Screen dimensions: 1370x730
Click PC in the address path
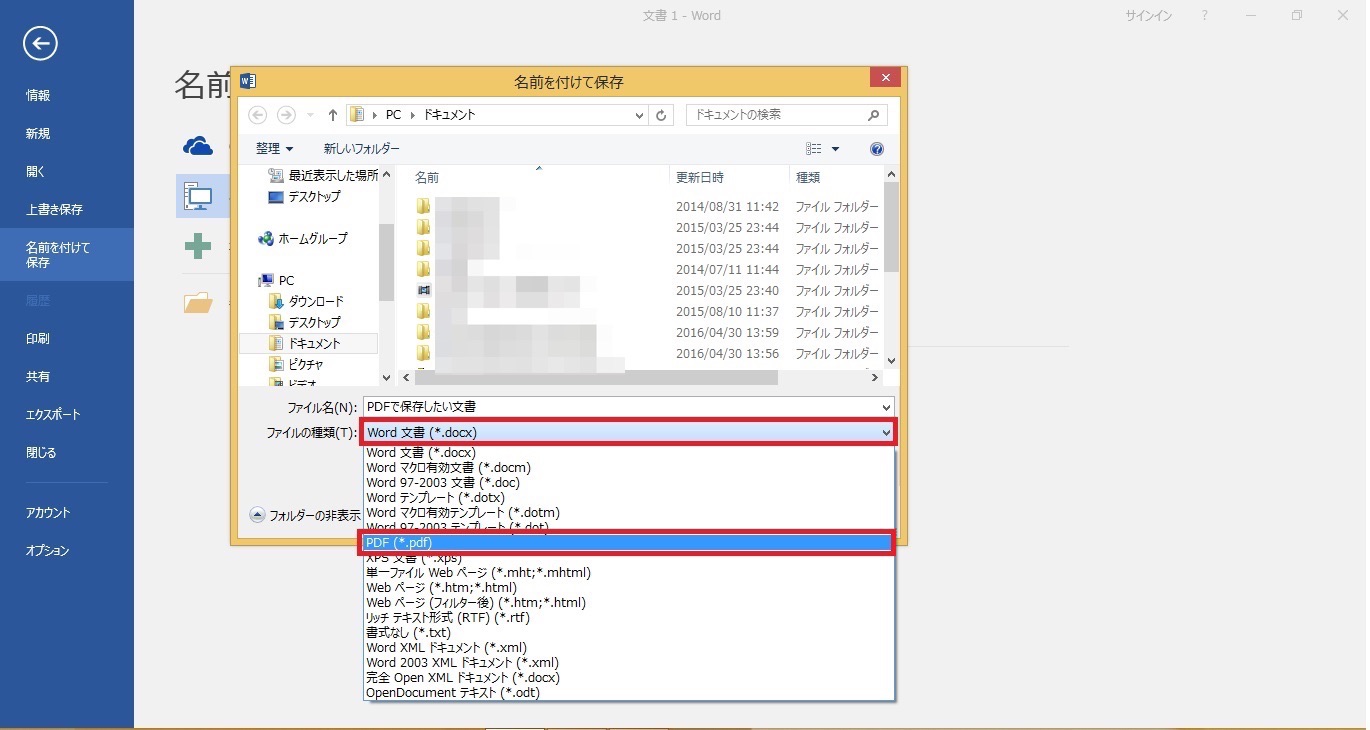[x=394, y=115]
